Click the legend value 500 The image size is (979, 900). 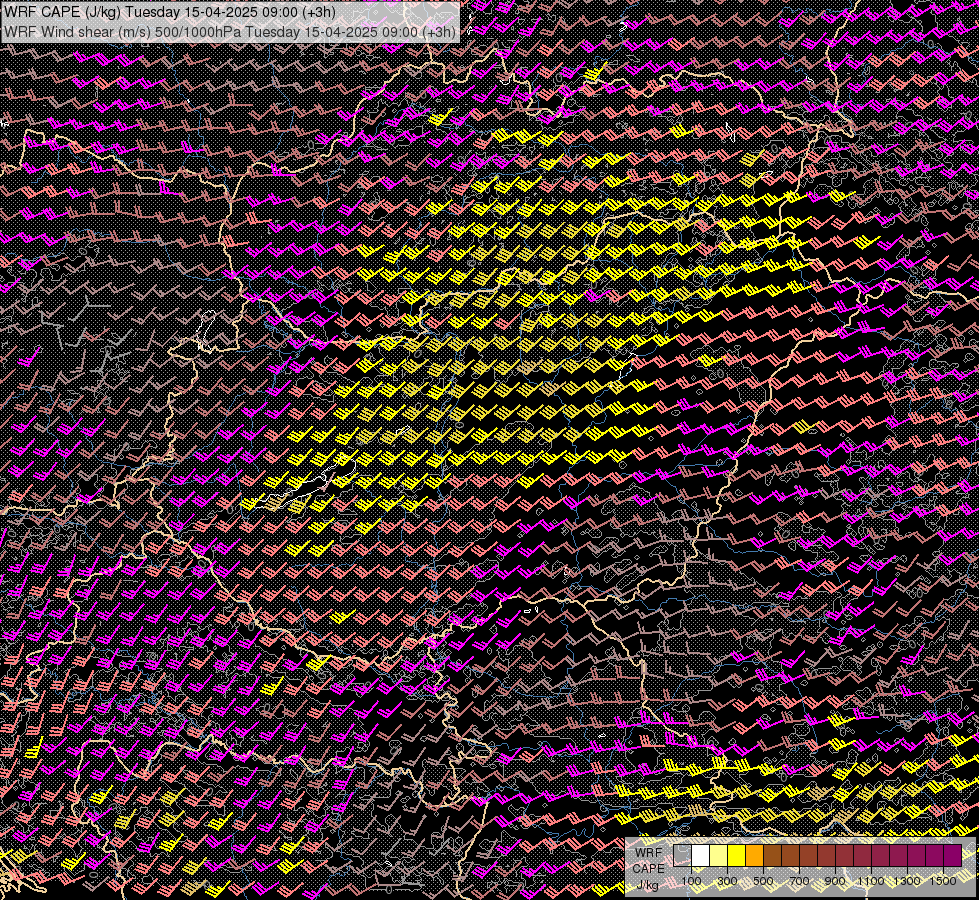pyautogui.click(x=763, y=881)
